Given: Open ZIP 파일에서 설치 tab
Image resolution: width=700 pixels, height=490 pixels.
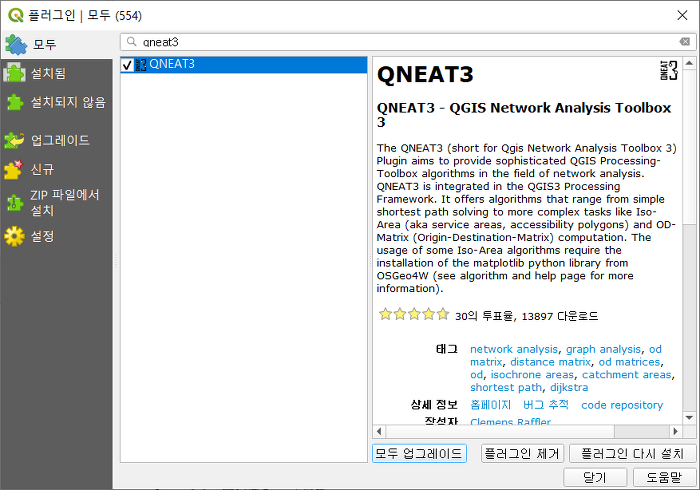Looking at the screenshot, I should pyautogui.click(x=57, y=203).
